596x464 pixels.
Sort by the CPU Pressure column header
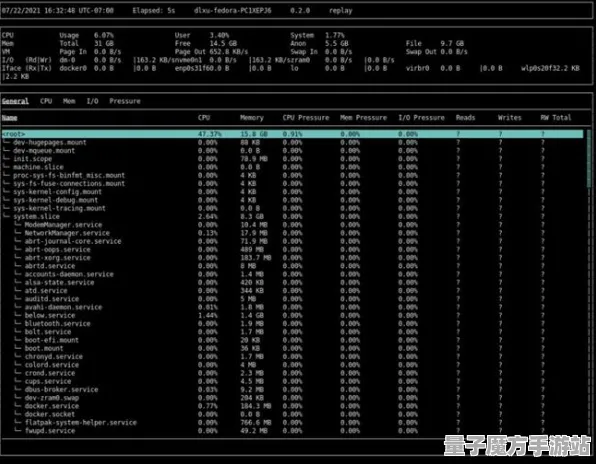click(x=306, y=118)
